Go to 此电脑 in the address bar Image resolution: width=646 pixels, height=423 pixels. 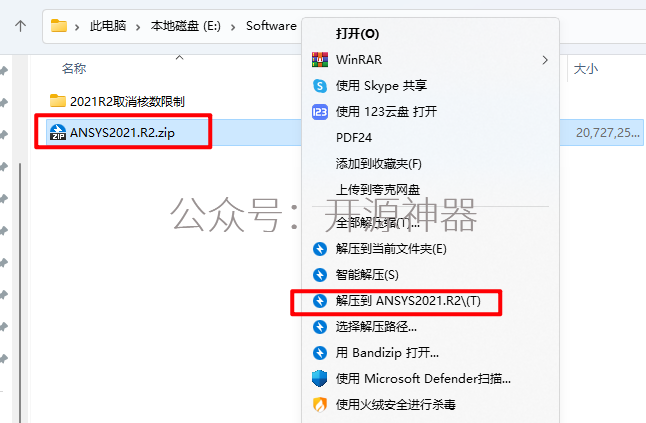click(108, 26)
